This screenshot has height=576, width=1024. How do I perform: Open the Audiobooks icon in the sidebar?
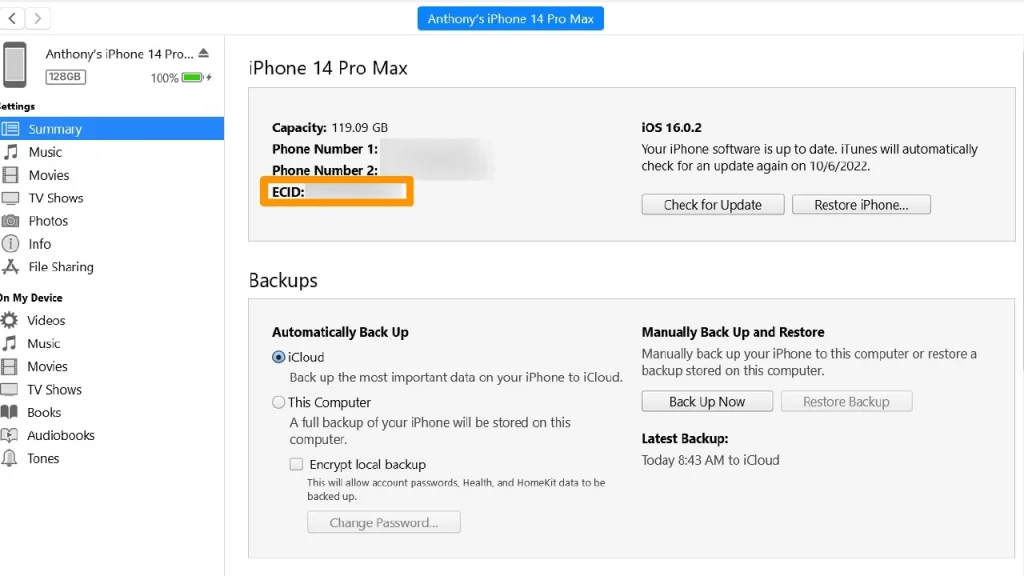[x=9, y=435]
